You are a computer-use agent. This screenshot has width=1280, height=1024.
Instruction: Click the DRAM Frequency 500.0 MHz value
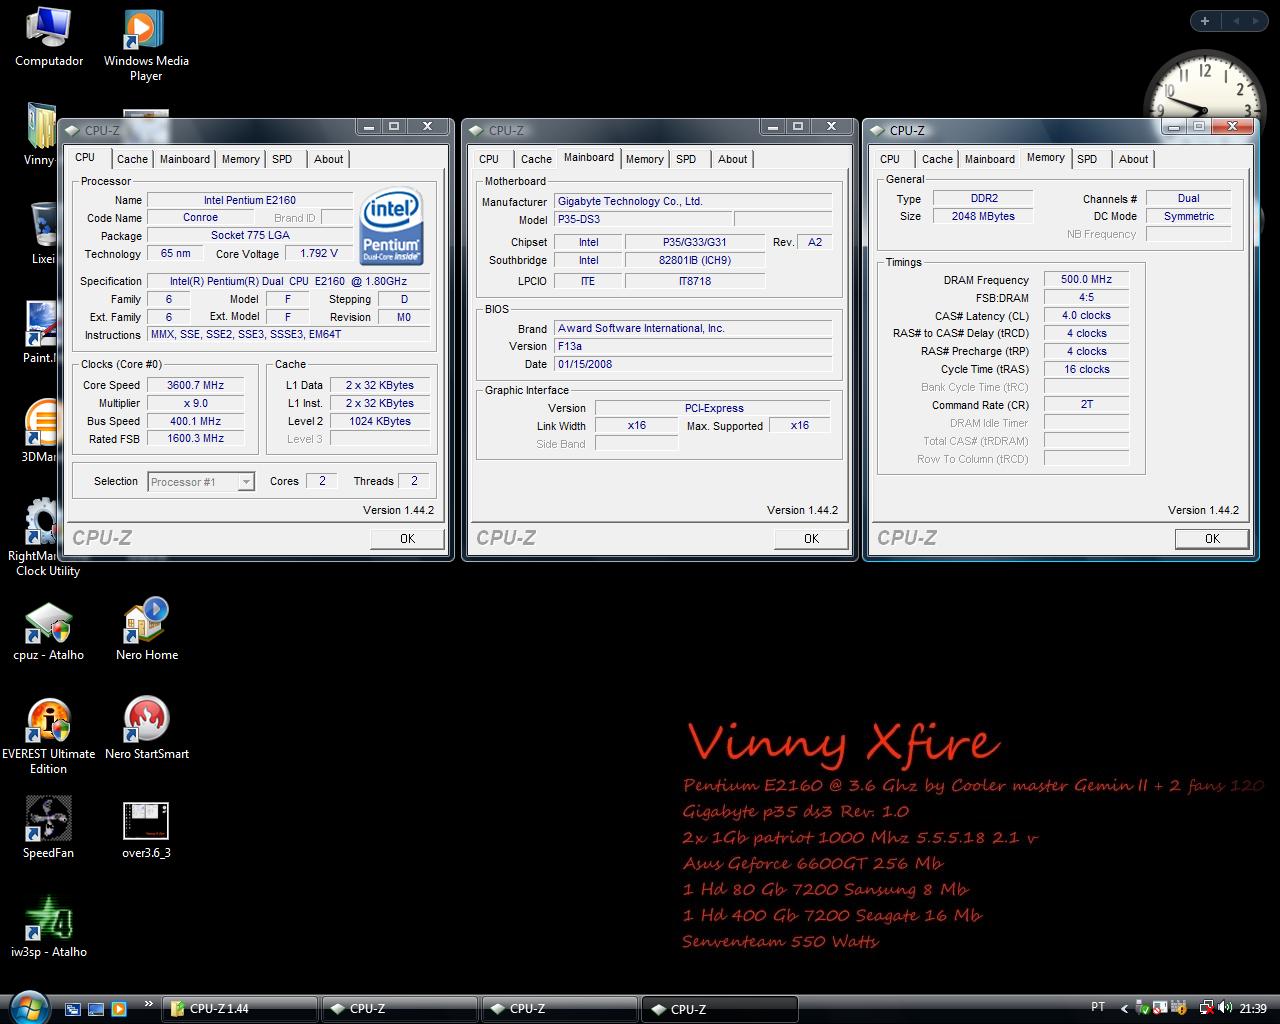pos(1086,279)
